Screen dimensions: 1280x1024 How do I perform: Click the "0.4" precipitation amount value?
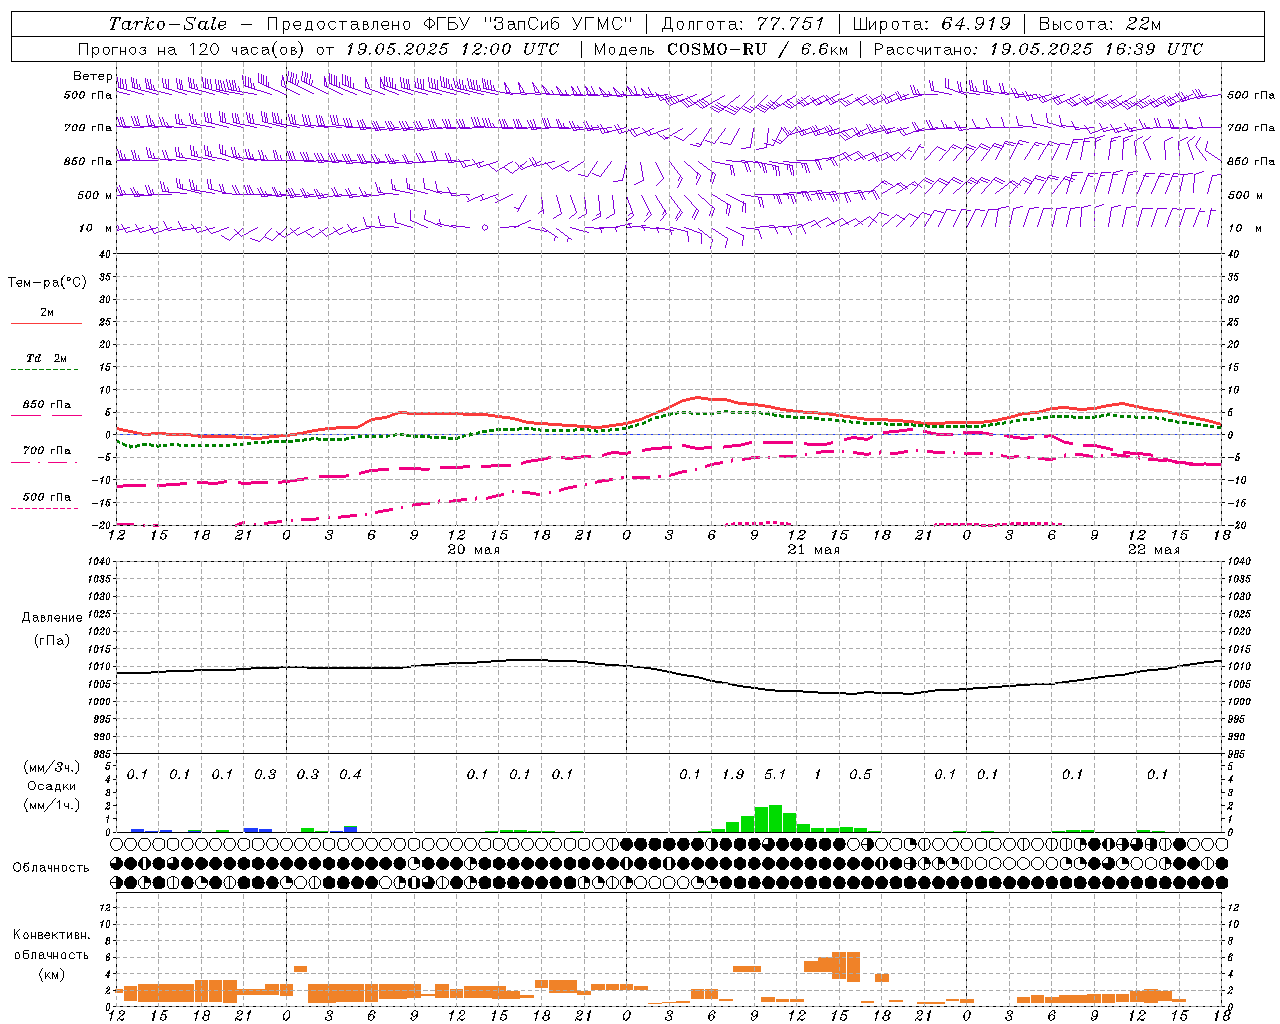[350, 774]
